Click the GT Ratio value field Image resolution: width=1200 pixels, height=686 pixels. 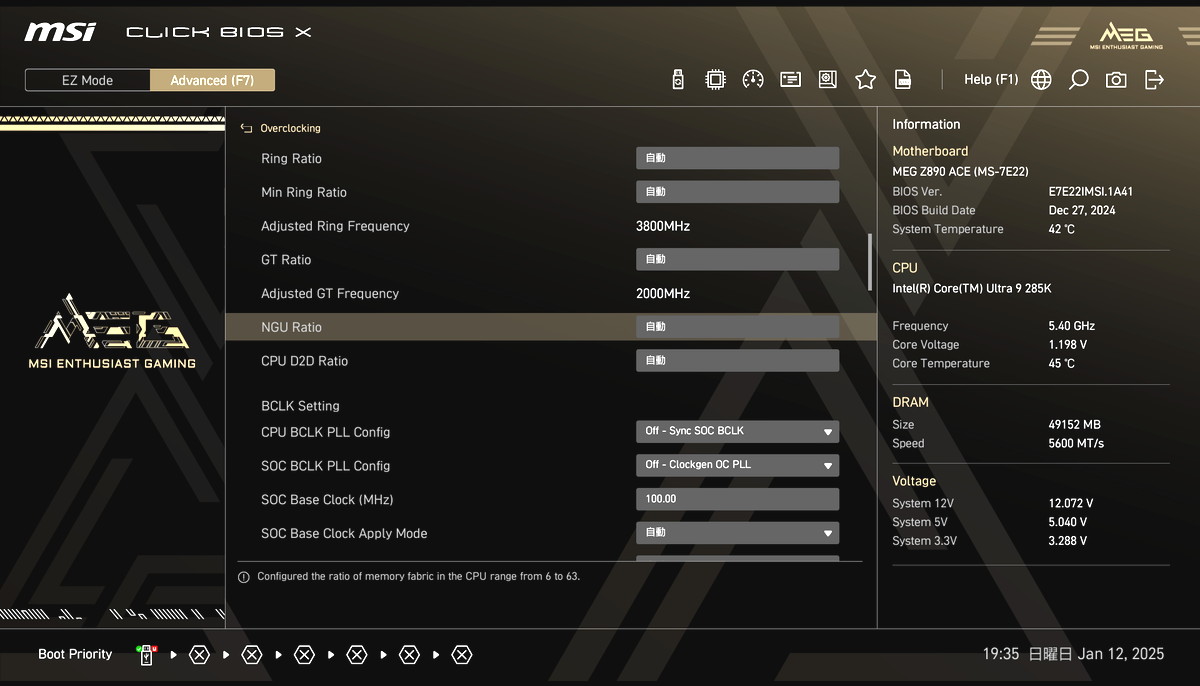(737, 259)
